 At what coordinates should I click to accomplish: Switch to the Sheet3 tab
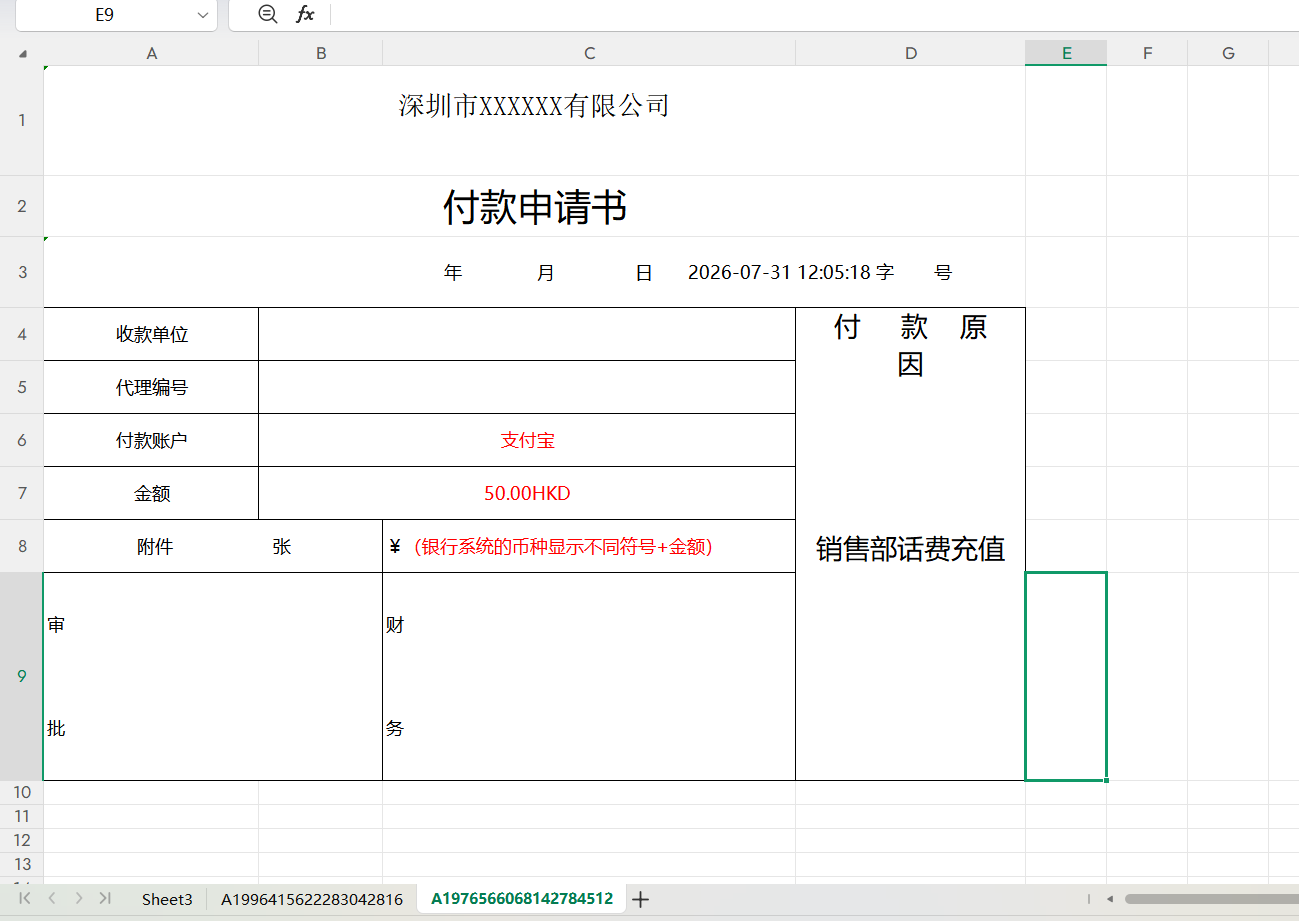point(167,899)
